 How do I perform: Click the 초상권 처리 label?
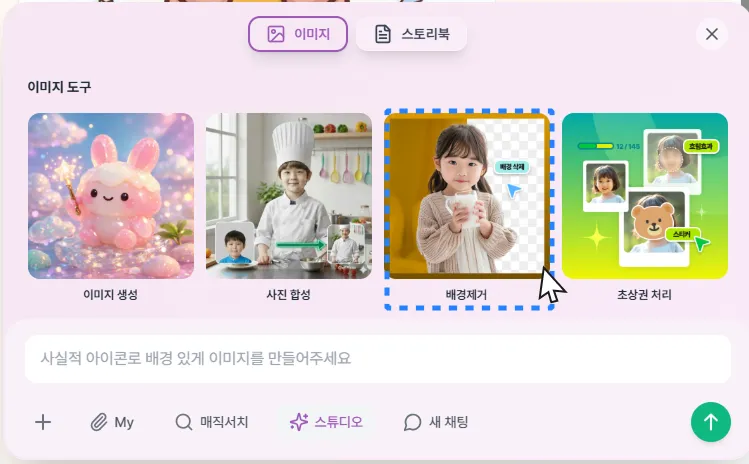point(644,295)
